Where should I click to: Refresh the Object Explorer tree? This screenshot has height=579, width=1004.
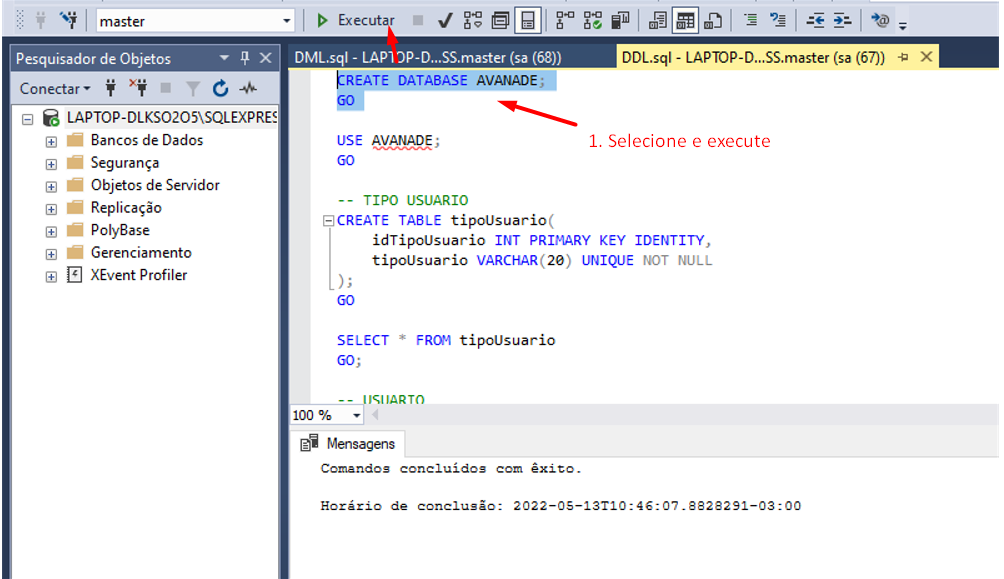(220, 88)
